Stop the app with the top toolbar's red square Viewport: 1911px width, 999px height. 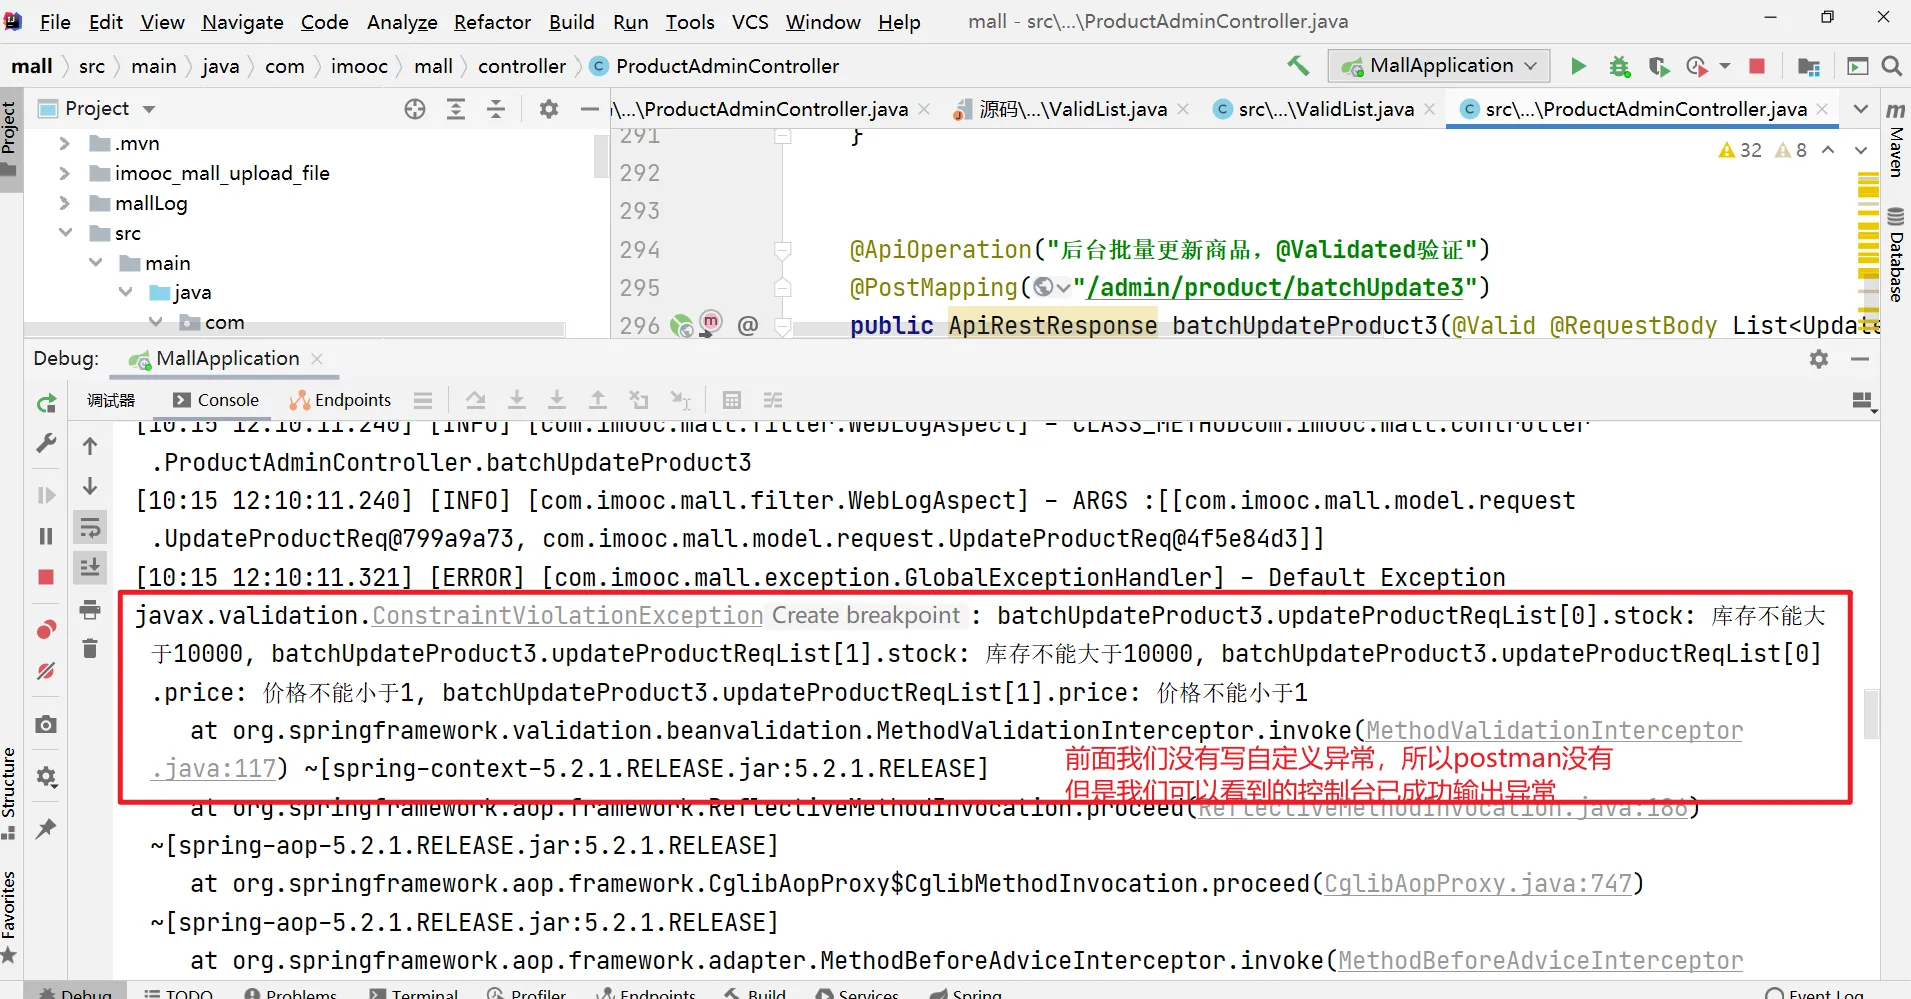[1756, 66]
